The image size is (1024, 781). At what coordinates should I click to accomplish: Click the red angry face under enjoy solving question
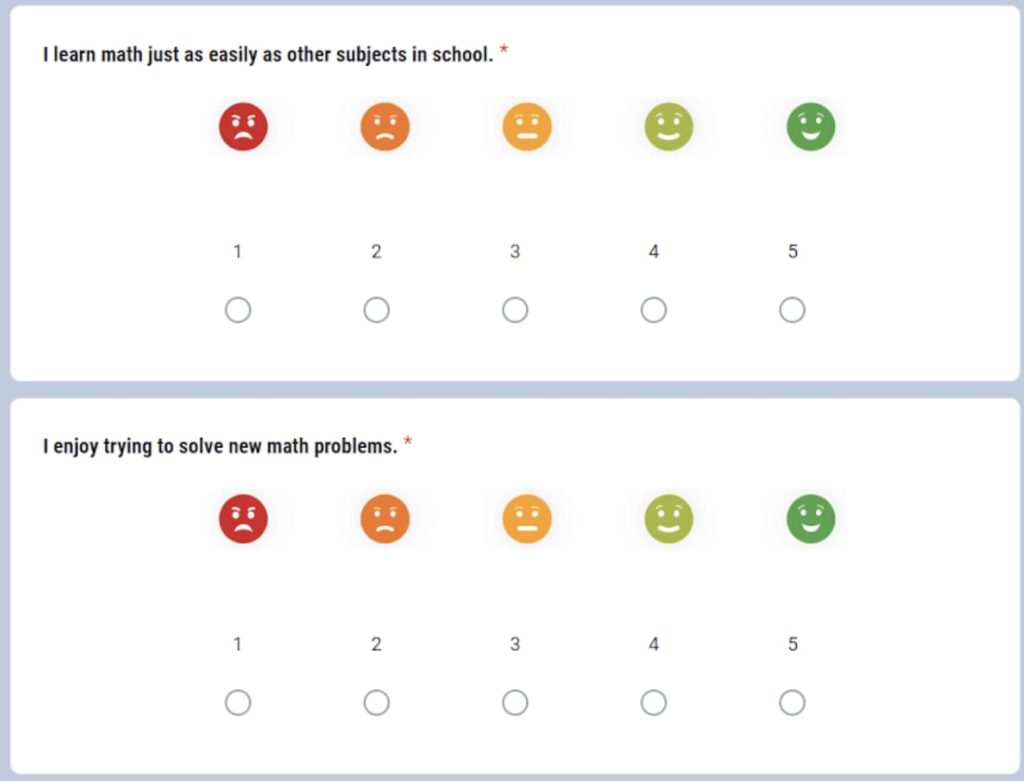click(243, 519)
